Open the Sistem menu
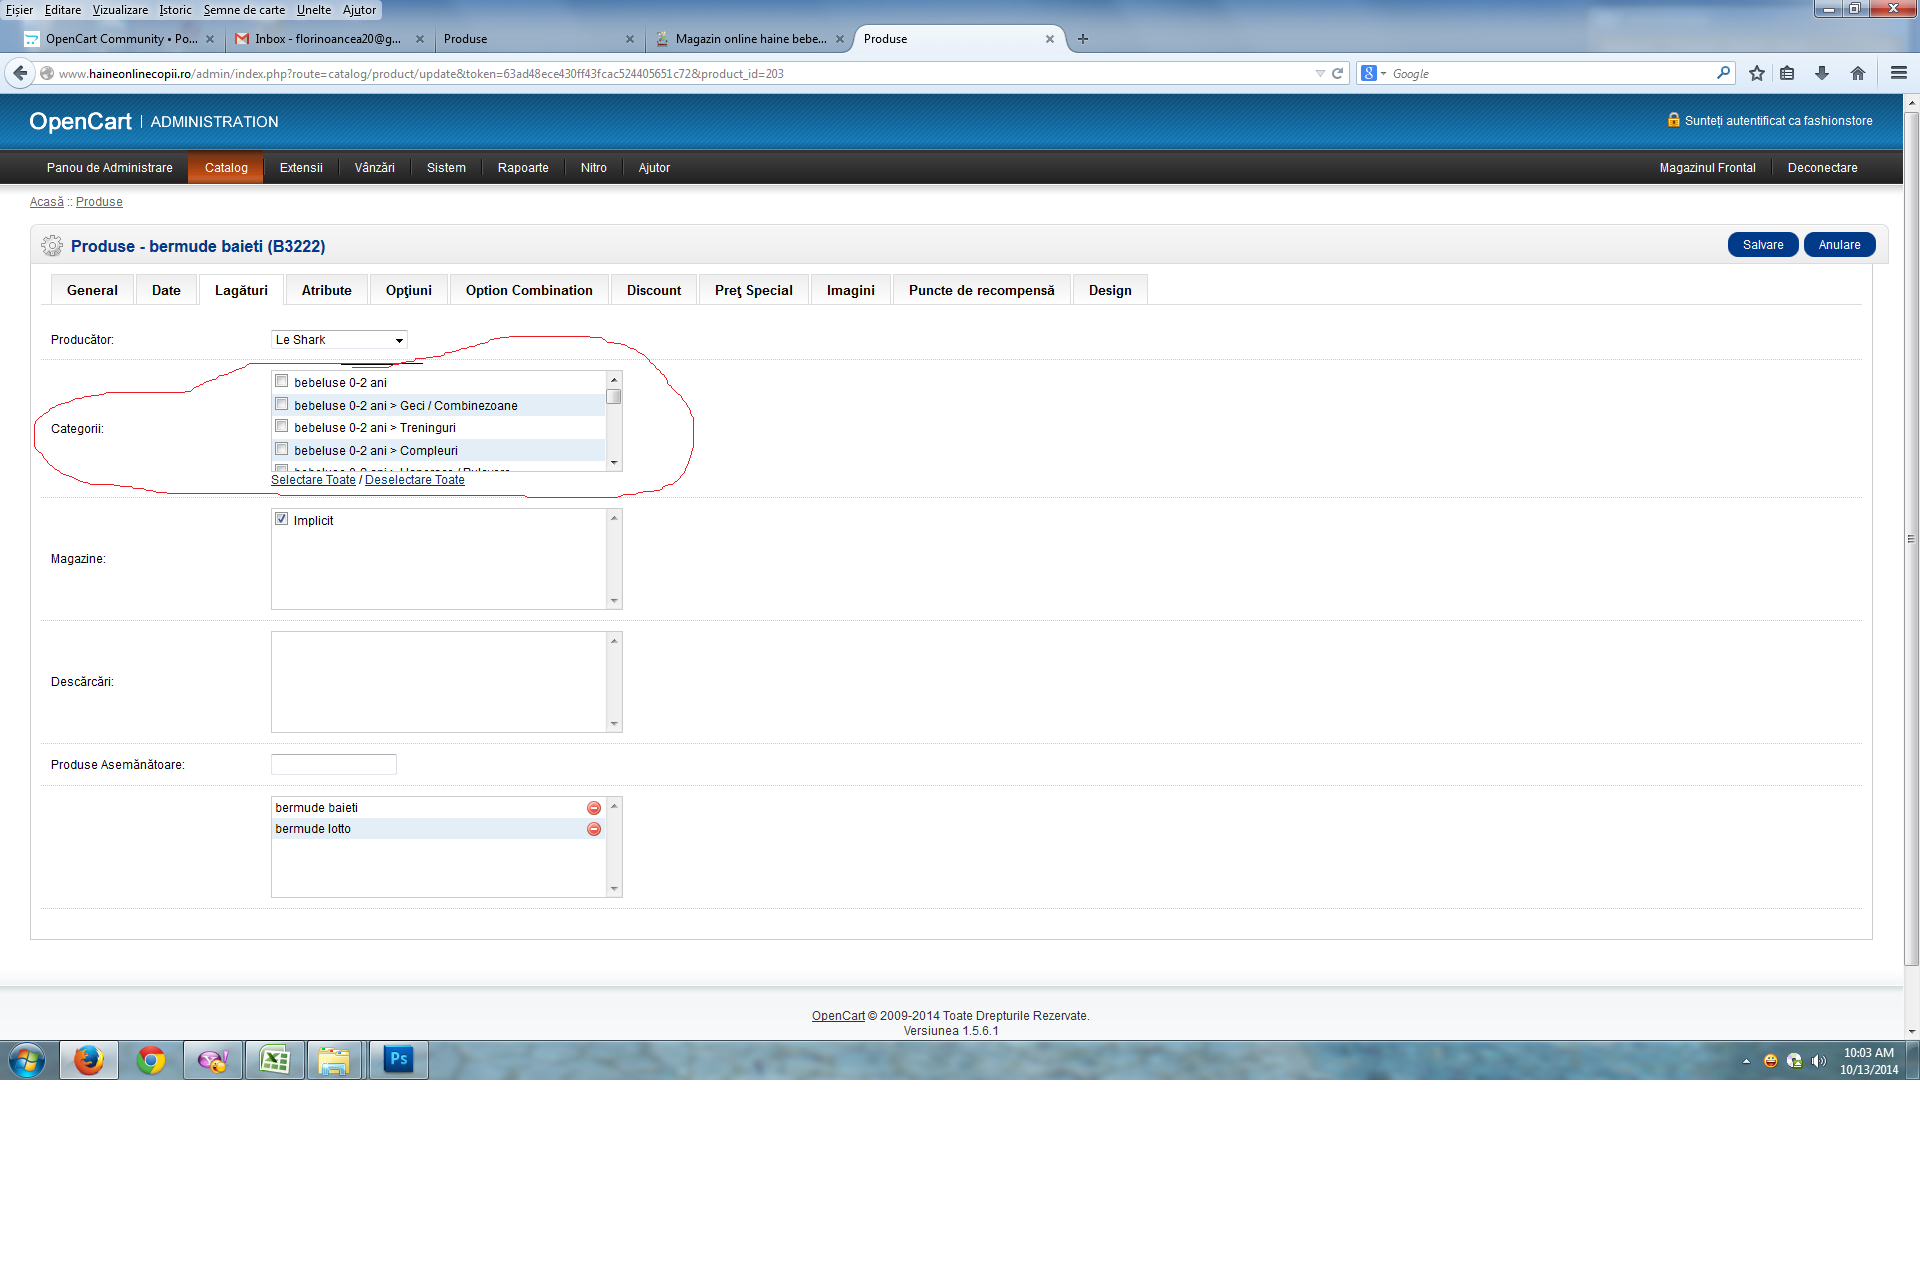Viewport: 1920px width, 1264px height. (446, 168)
